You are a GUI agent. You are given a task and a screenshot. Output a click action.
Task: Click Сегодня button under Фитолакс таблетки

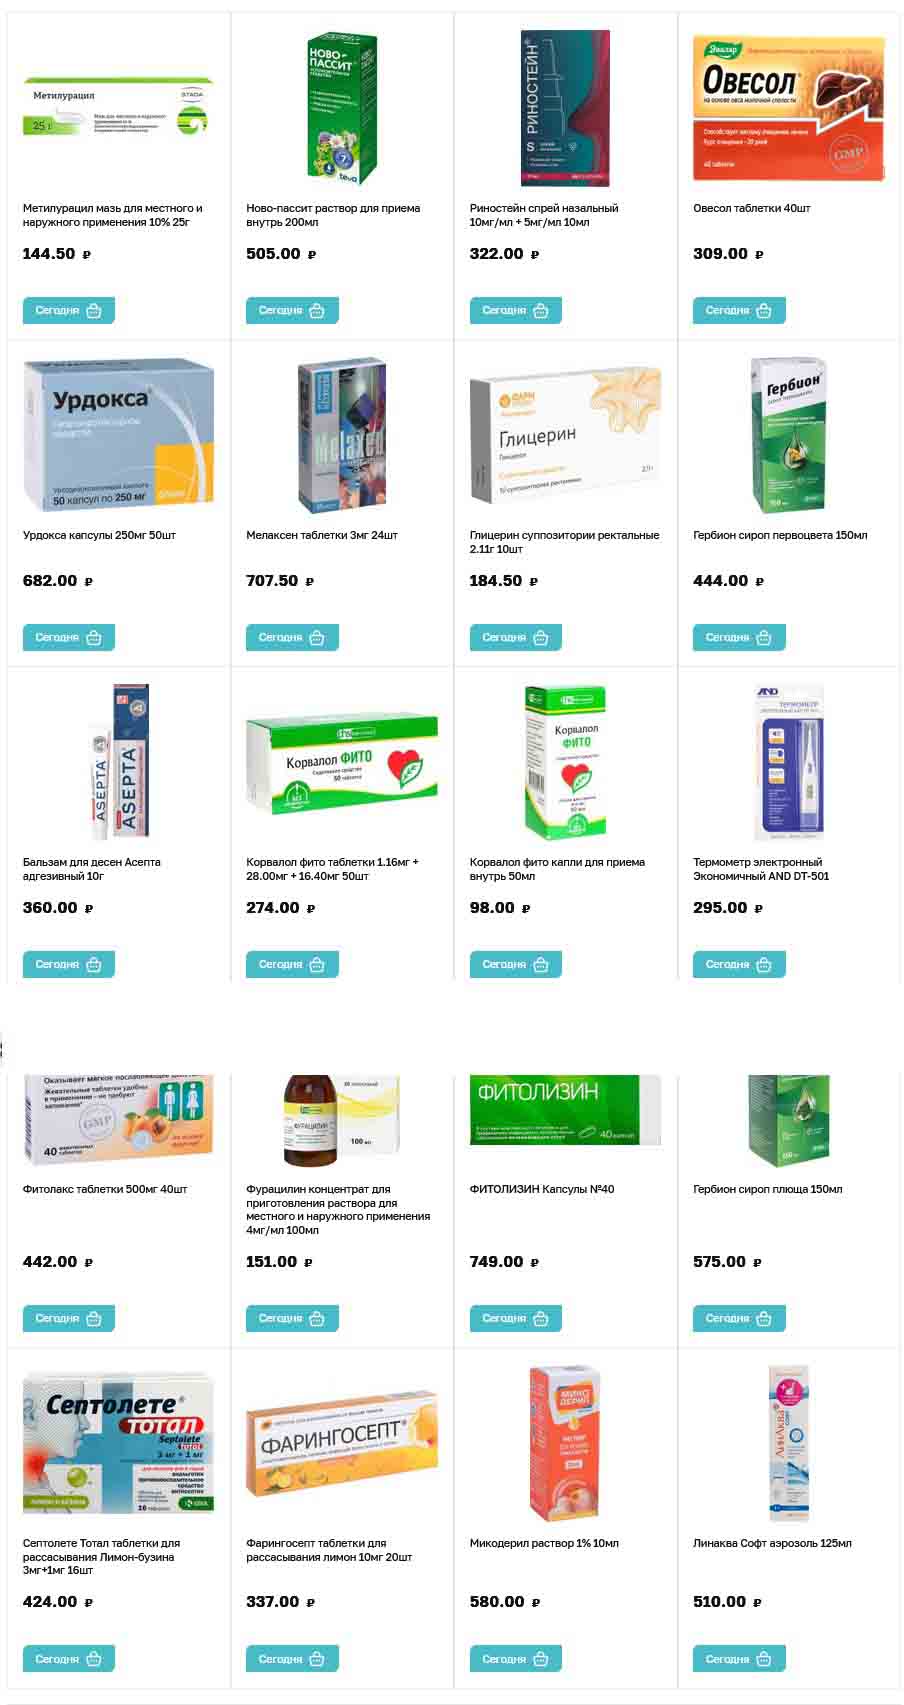(68, 1318)
